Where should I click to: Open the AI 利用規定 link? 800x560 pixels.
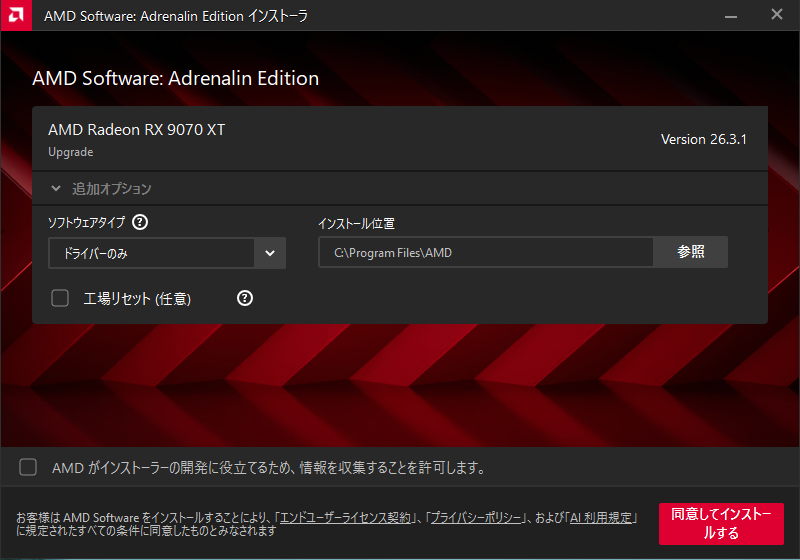pyautogui.click(x=600, y=517)
